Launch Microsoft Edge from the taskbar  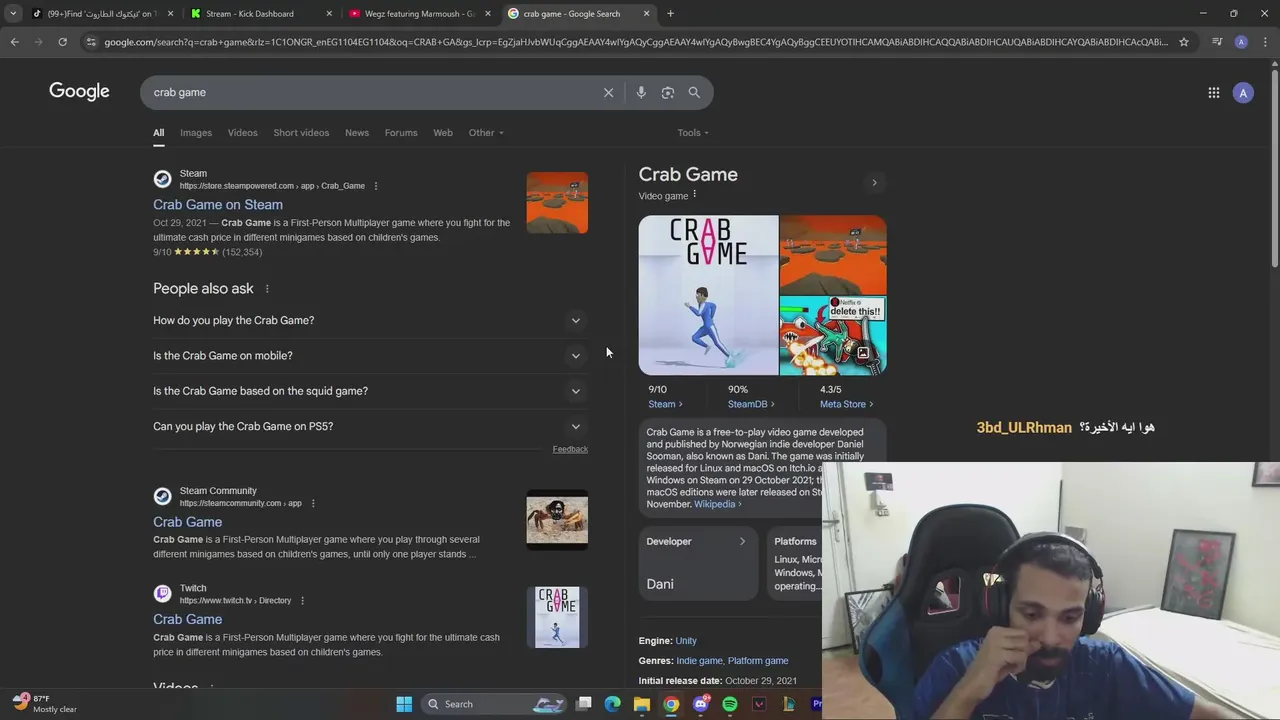click(613, 704)
